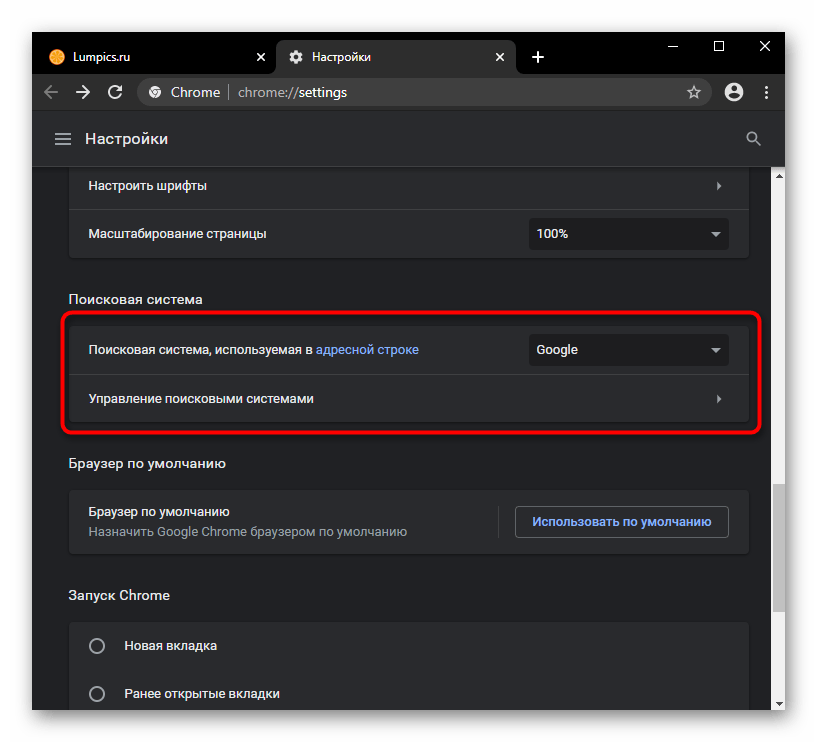
Task: Follow the "адресной строке" link
Action: tap(368, 350)
